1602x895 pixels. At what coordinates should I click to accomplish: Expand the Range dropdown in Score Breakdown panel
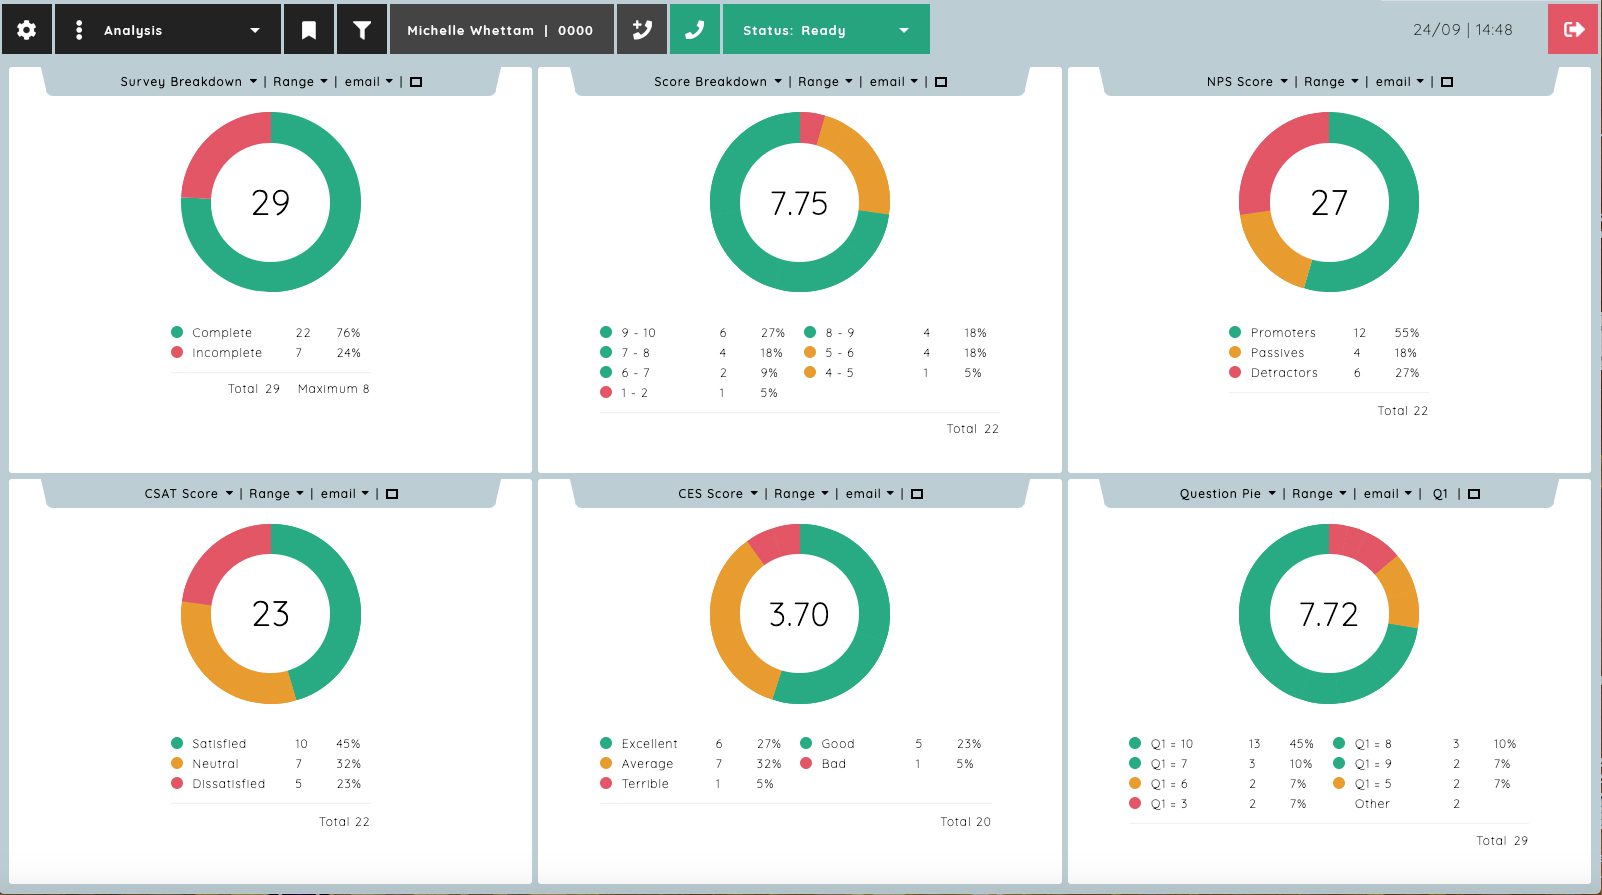[825, 82]
